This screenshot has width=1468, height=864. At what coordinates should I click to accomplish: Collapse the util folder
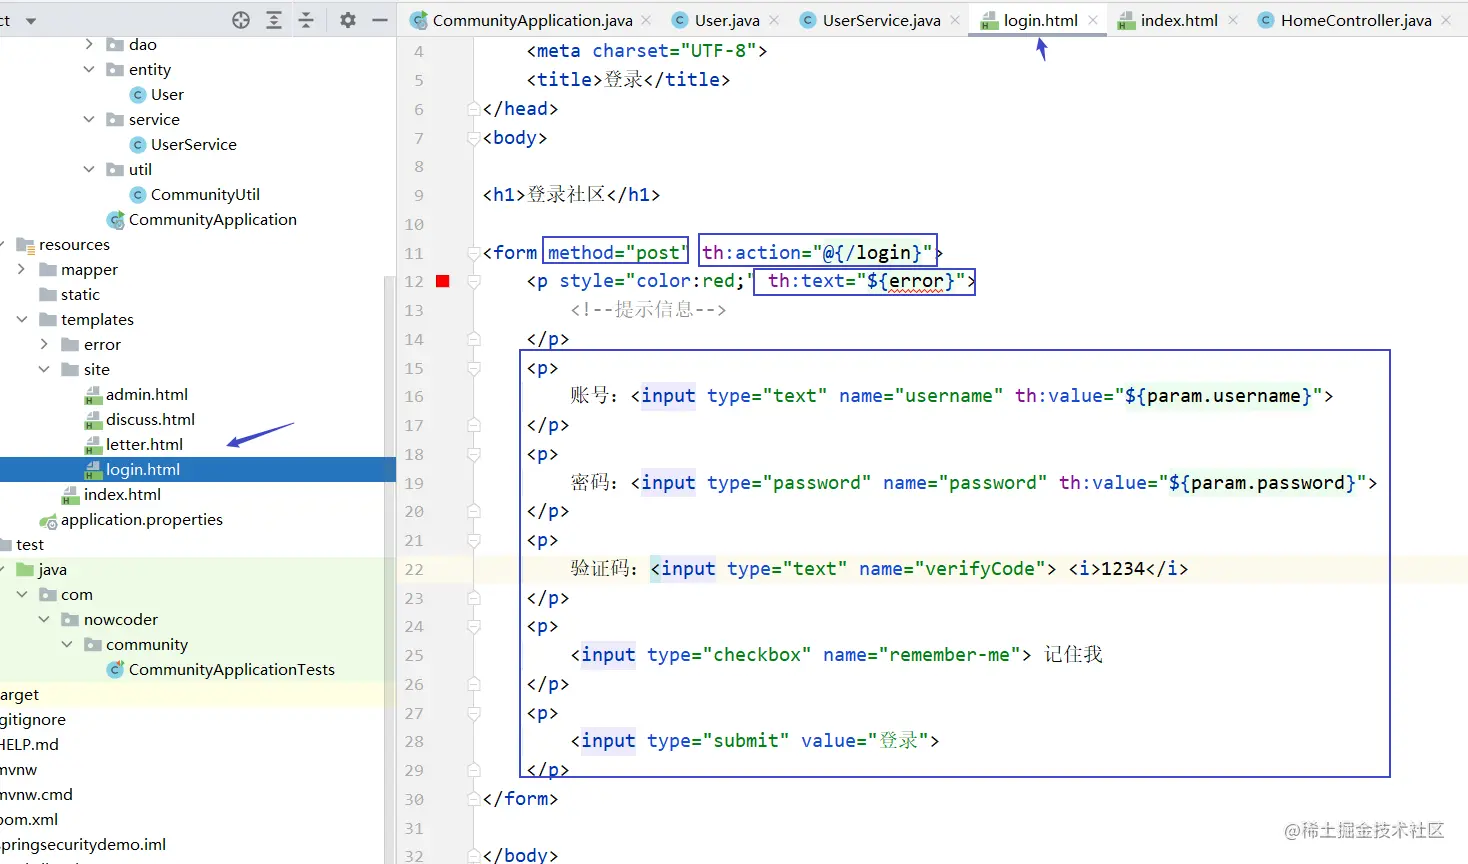coord(89,169)
